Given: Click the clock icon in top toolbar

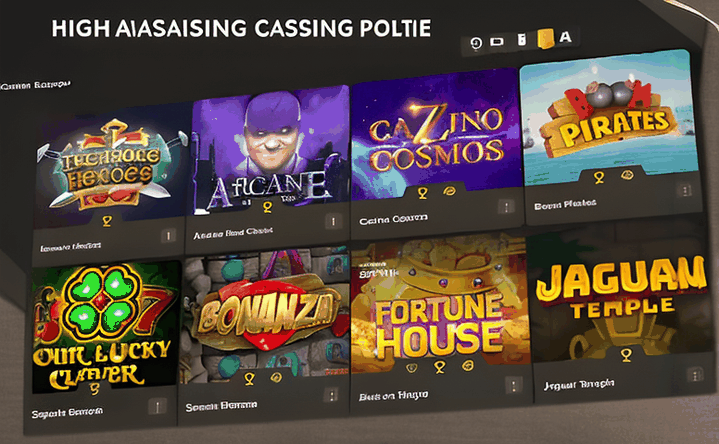Looking at the screenshot, I should tap(475, 43).
